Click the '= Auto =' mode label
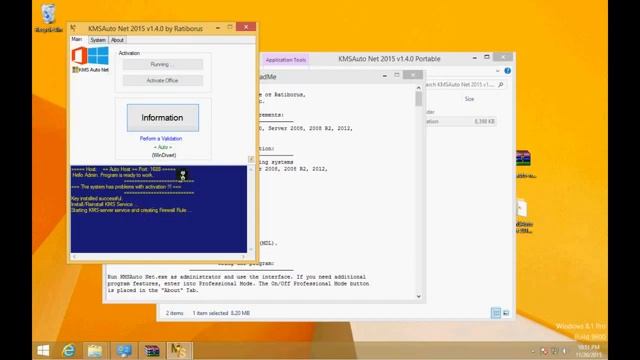The image size is (640, 360). 163,147
